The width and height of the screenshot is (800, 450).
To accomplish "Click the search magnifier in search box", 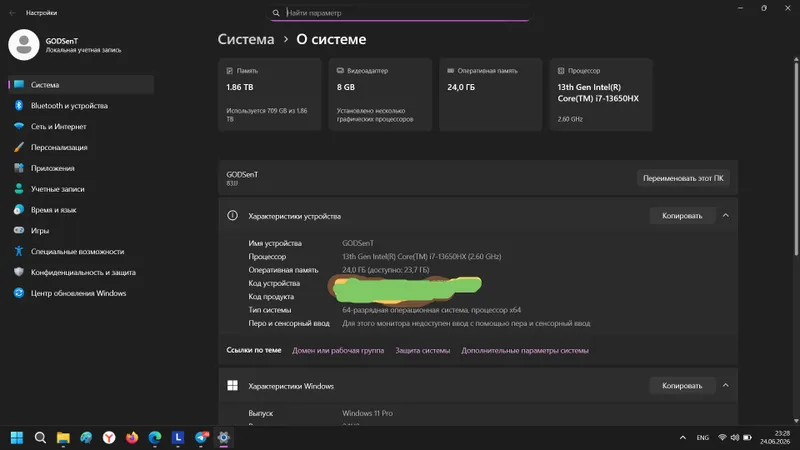I will (276, 13).
